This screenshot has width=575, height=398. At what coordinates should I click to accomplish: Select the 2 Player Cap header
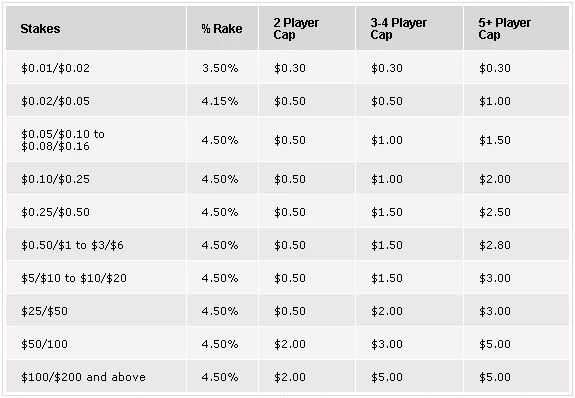click(307, 28)
